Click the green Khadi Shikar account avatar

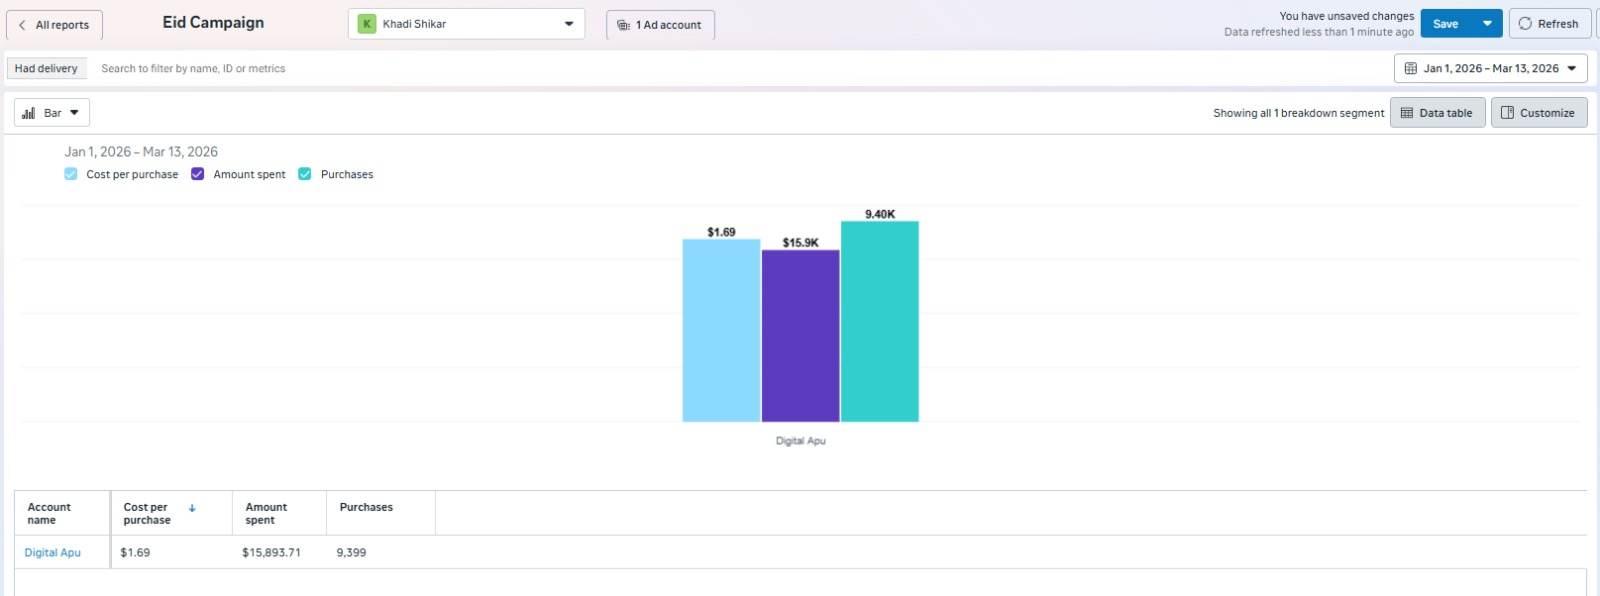pyautogui.click(x=367, y=24)
